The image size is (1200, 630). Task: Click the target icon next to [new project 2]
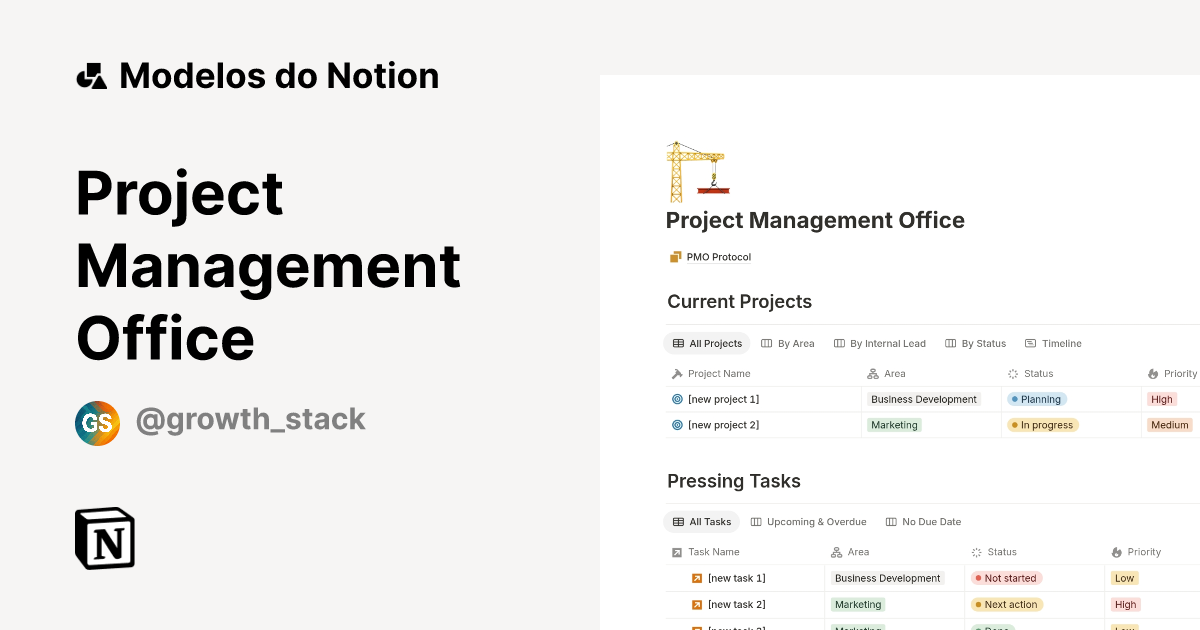(678, 425)
